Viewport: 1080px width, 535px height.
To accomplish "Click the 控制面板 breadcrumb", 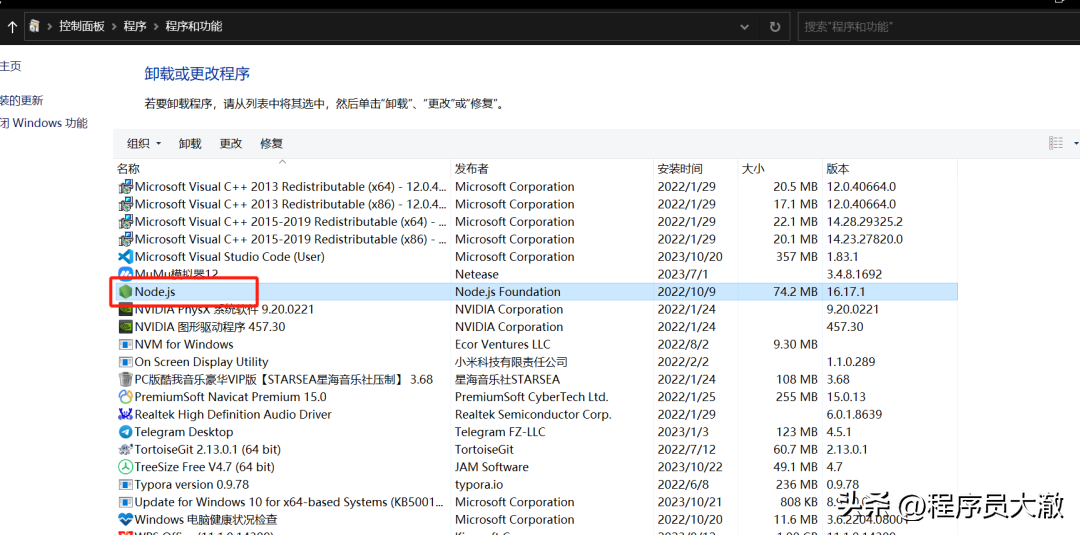I will [x=81, y=27].
